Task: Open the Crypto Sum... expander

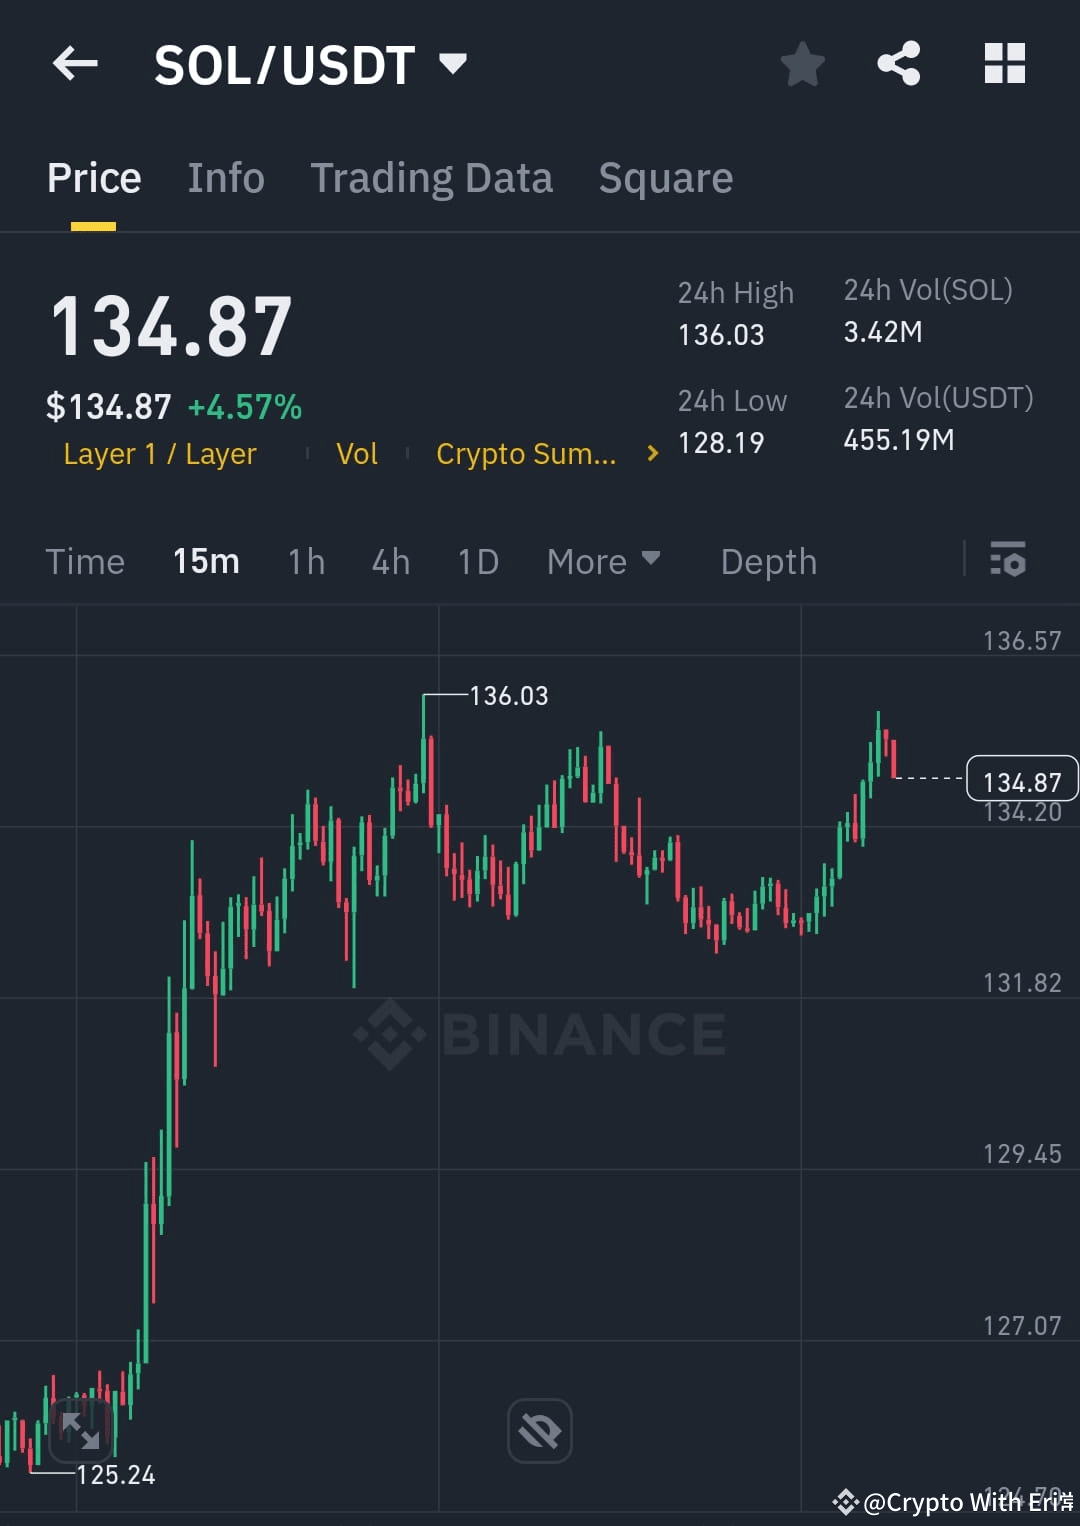Action: pyautogui.click(x=527, y=452)
